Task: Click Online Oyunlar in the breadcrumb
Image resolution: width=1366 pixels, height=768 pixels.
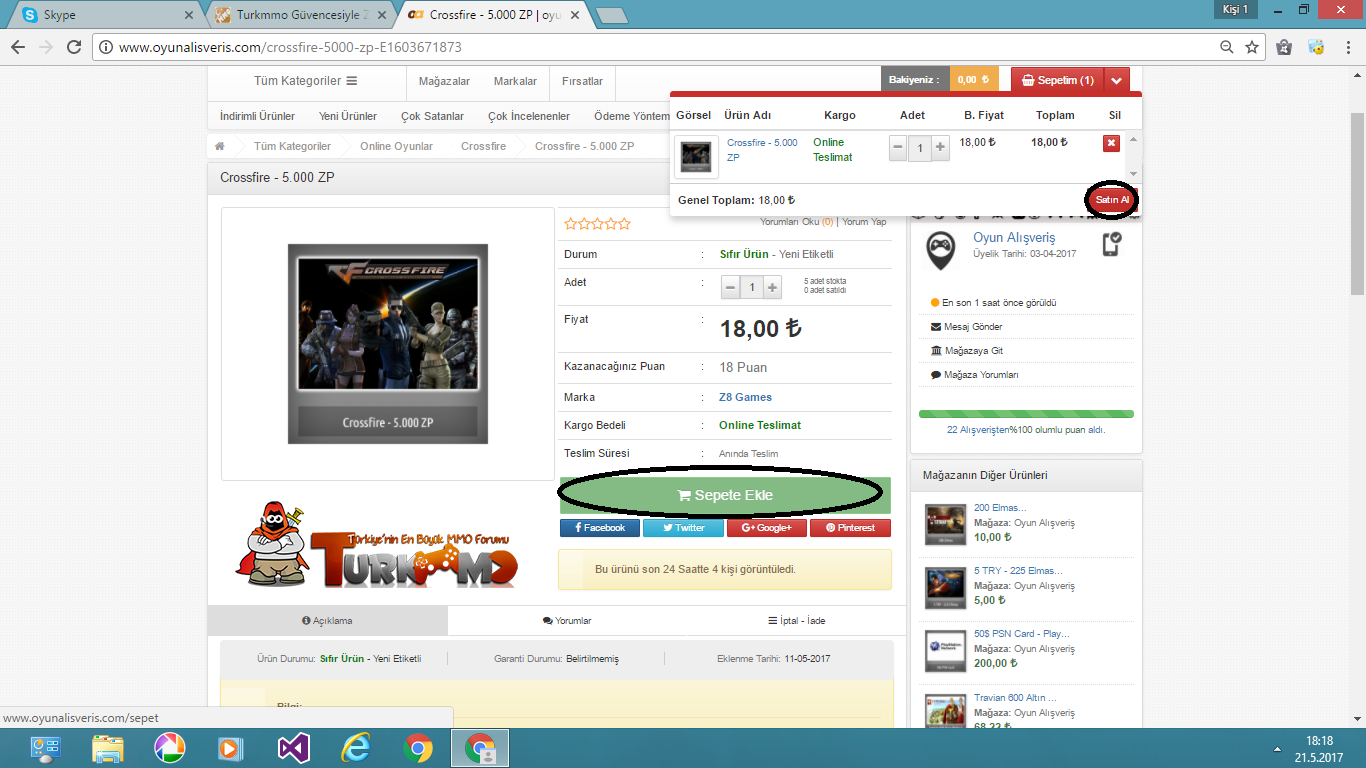Action: (397, 146)
